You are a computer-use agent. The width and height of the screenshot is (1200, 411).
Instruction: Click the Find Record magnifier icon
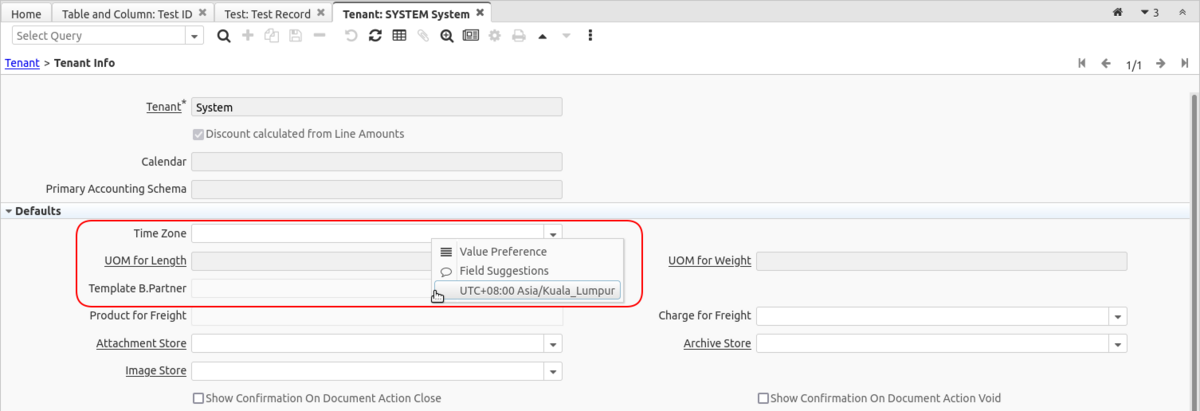coord(224,35)
